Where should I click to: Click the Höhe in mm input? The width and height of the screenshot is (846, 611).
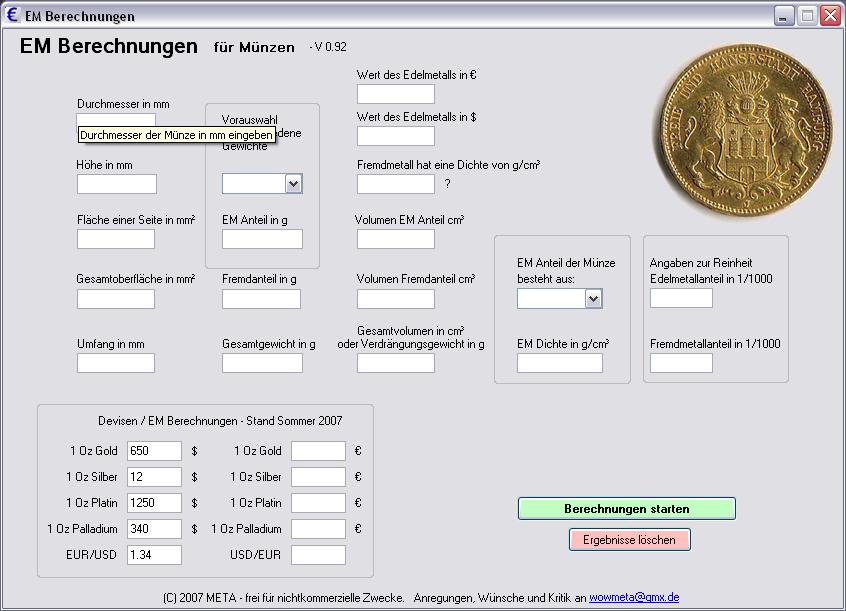tap(117, 184)
